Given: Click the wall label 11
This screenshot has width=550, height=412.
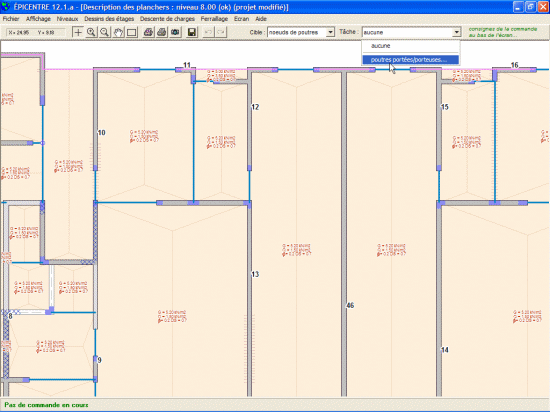Looking at the screenshot, I should pyautogui.click(x=187, y=65).
